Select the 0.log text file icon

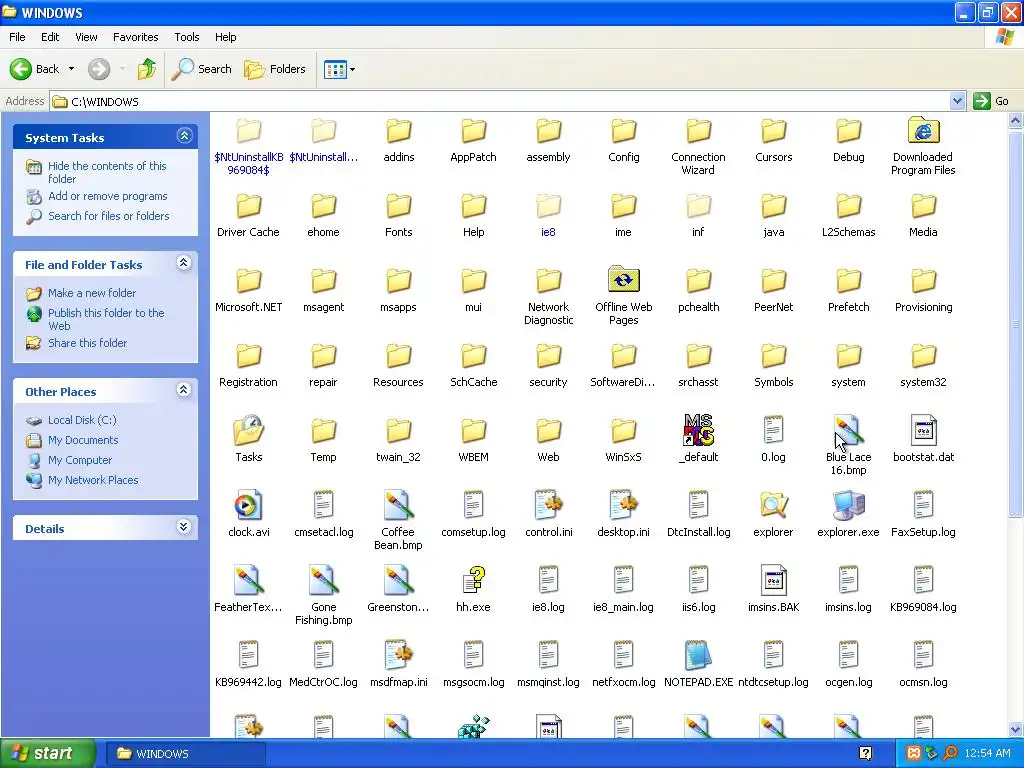[x=773, y=430]
